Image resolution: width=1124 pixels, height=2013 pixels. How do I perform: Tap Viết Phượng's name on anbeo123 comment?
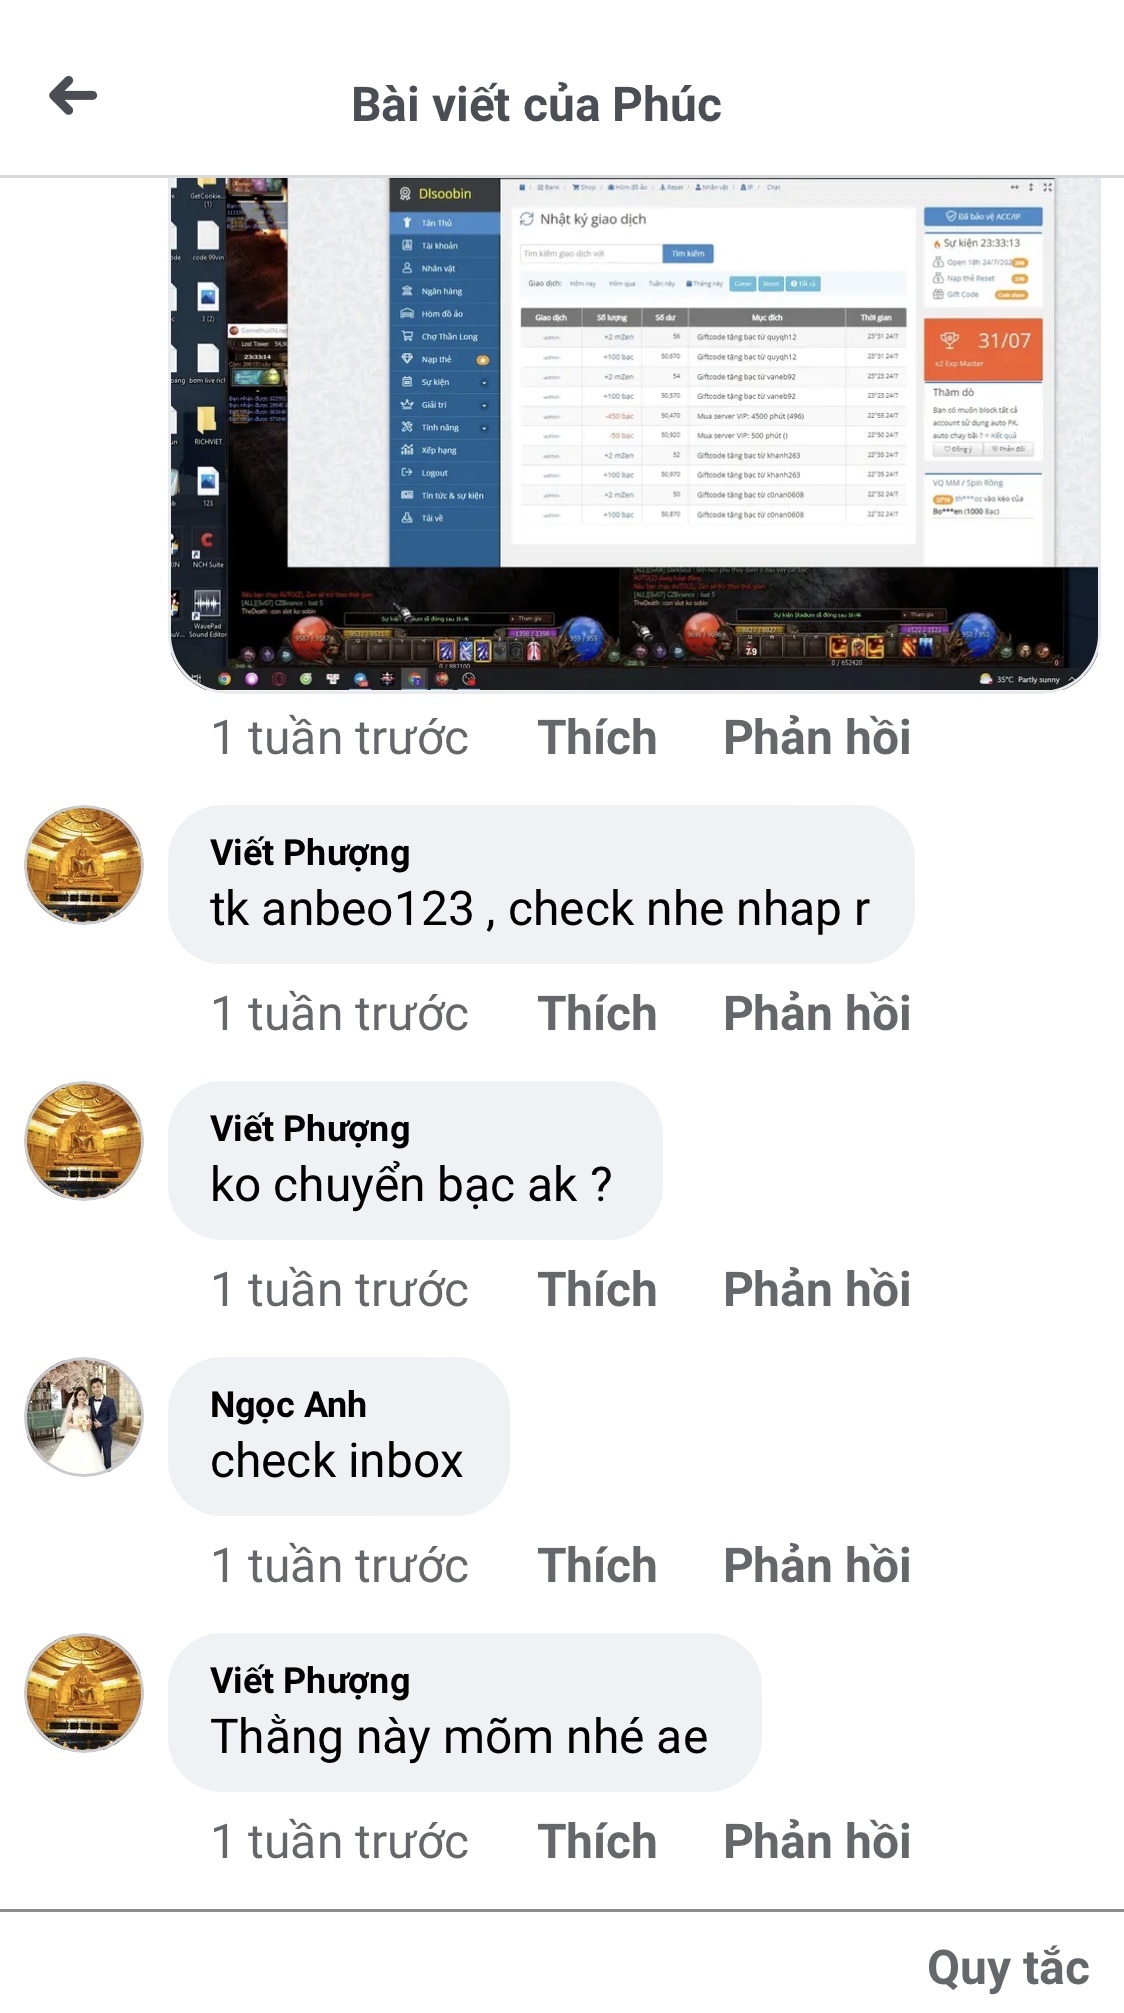coord(310,853)
